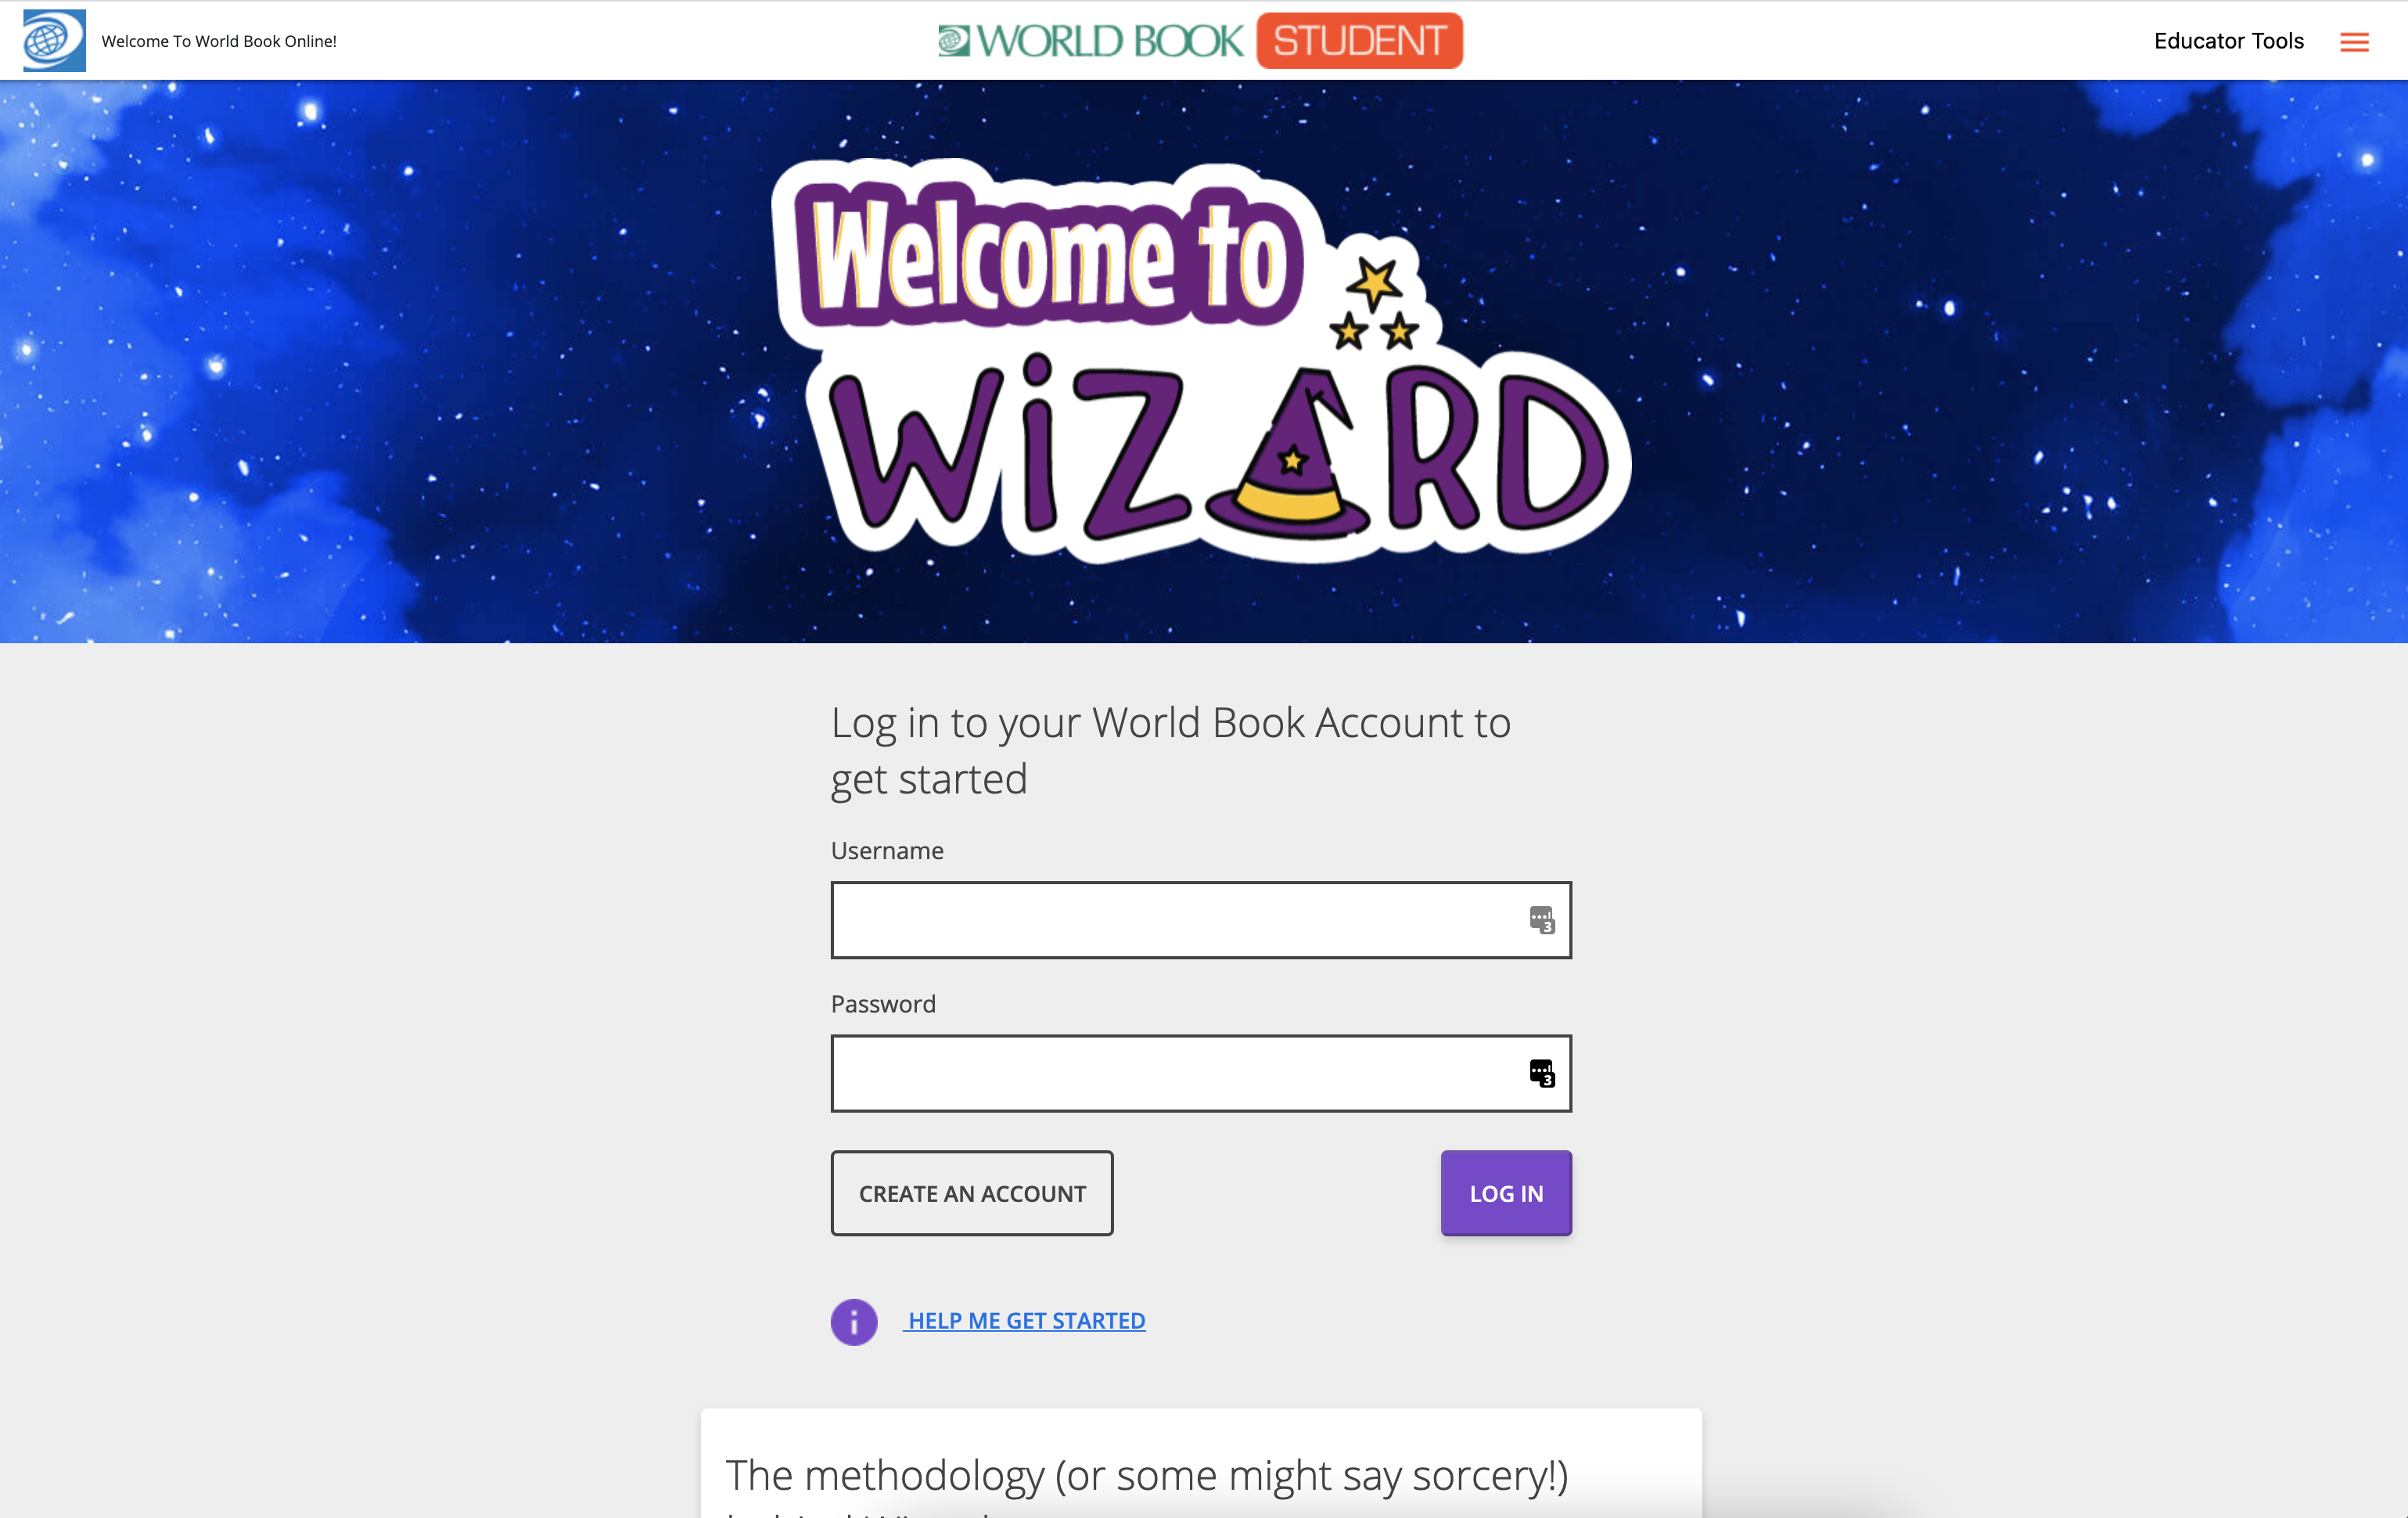
Task: Click the World Book Student logo
Action: [1203, 40]
